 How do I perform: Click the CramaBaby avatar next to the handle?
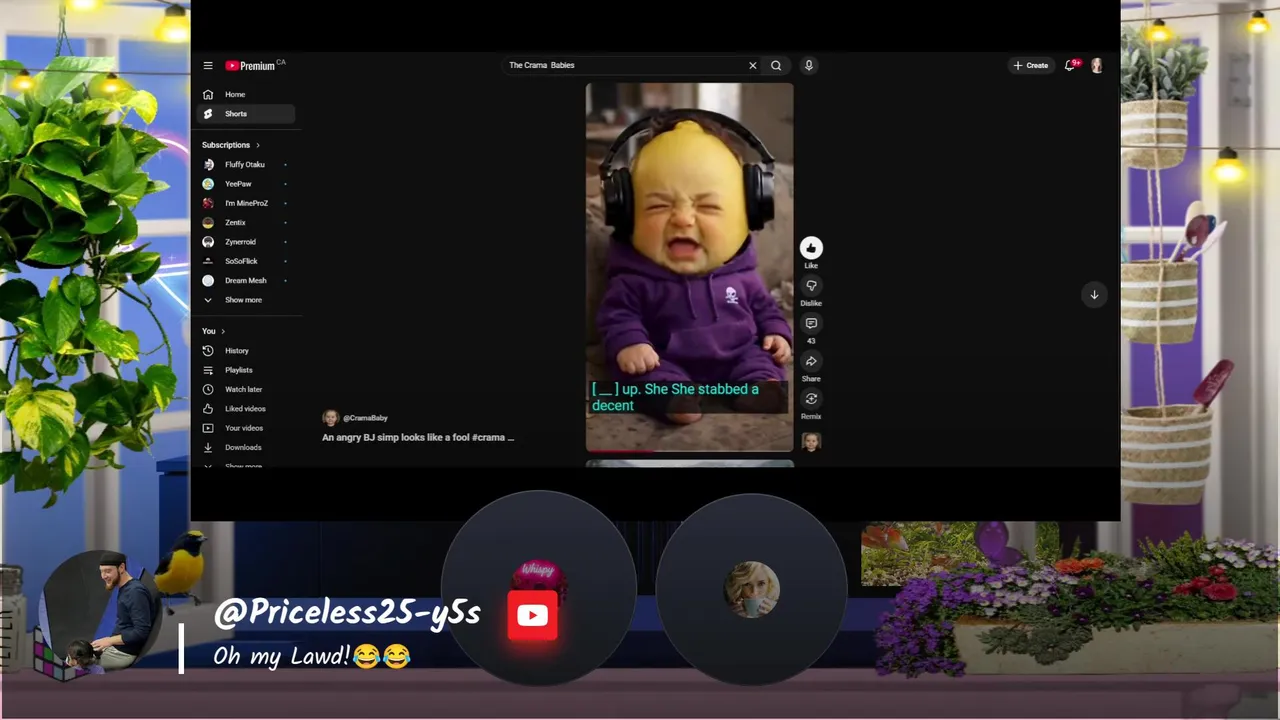pos(330,418)
